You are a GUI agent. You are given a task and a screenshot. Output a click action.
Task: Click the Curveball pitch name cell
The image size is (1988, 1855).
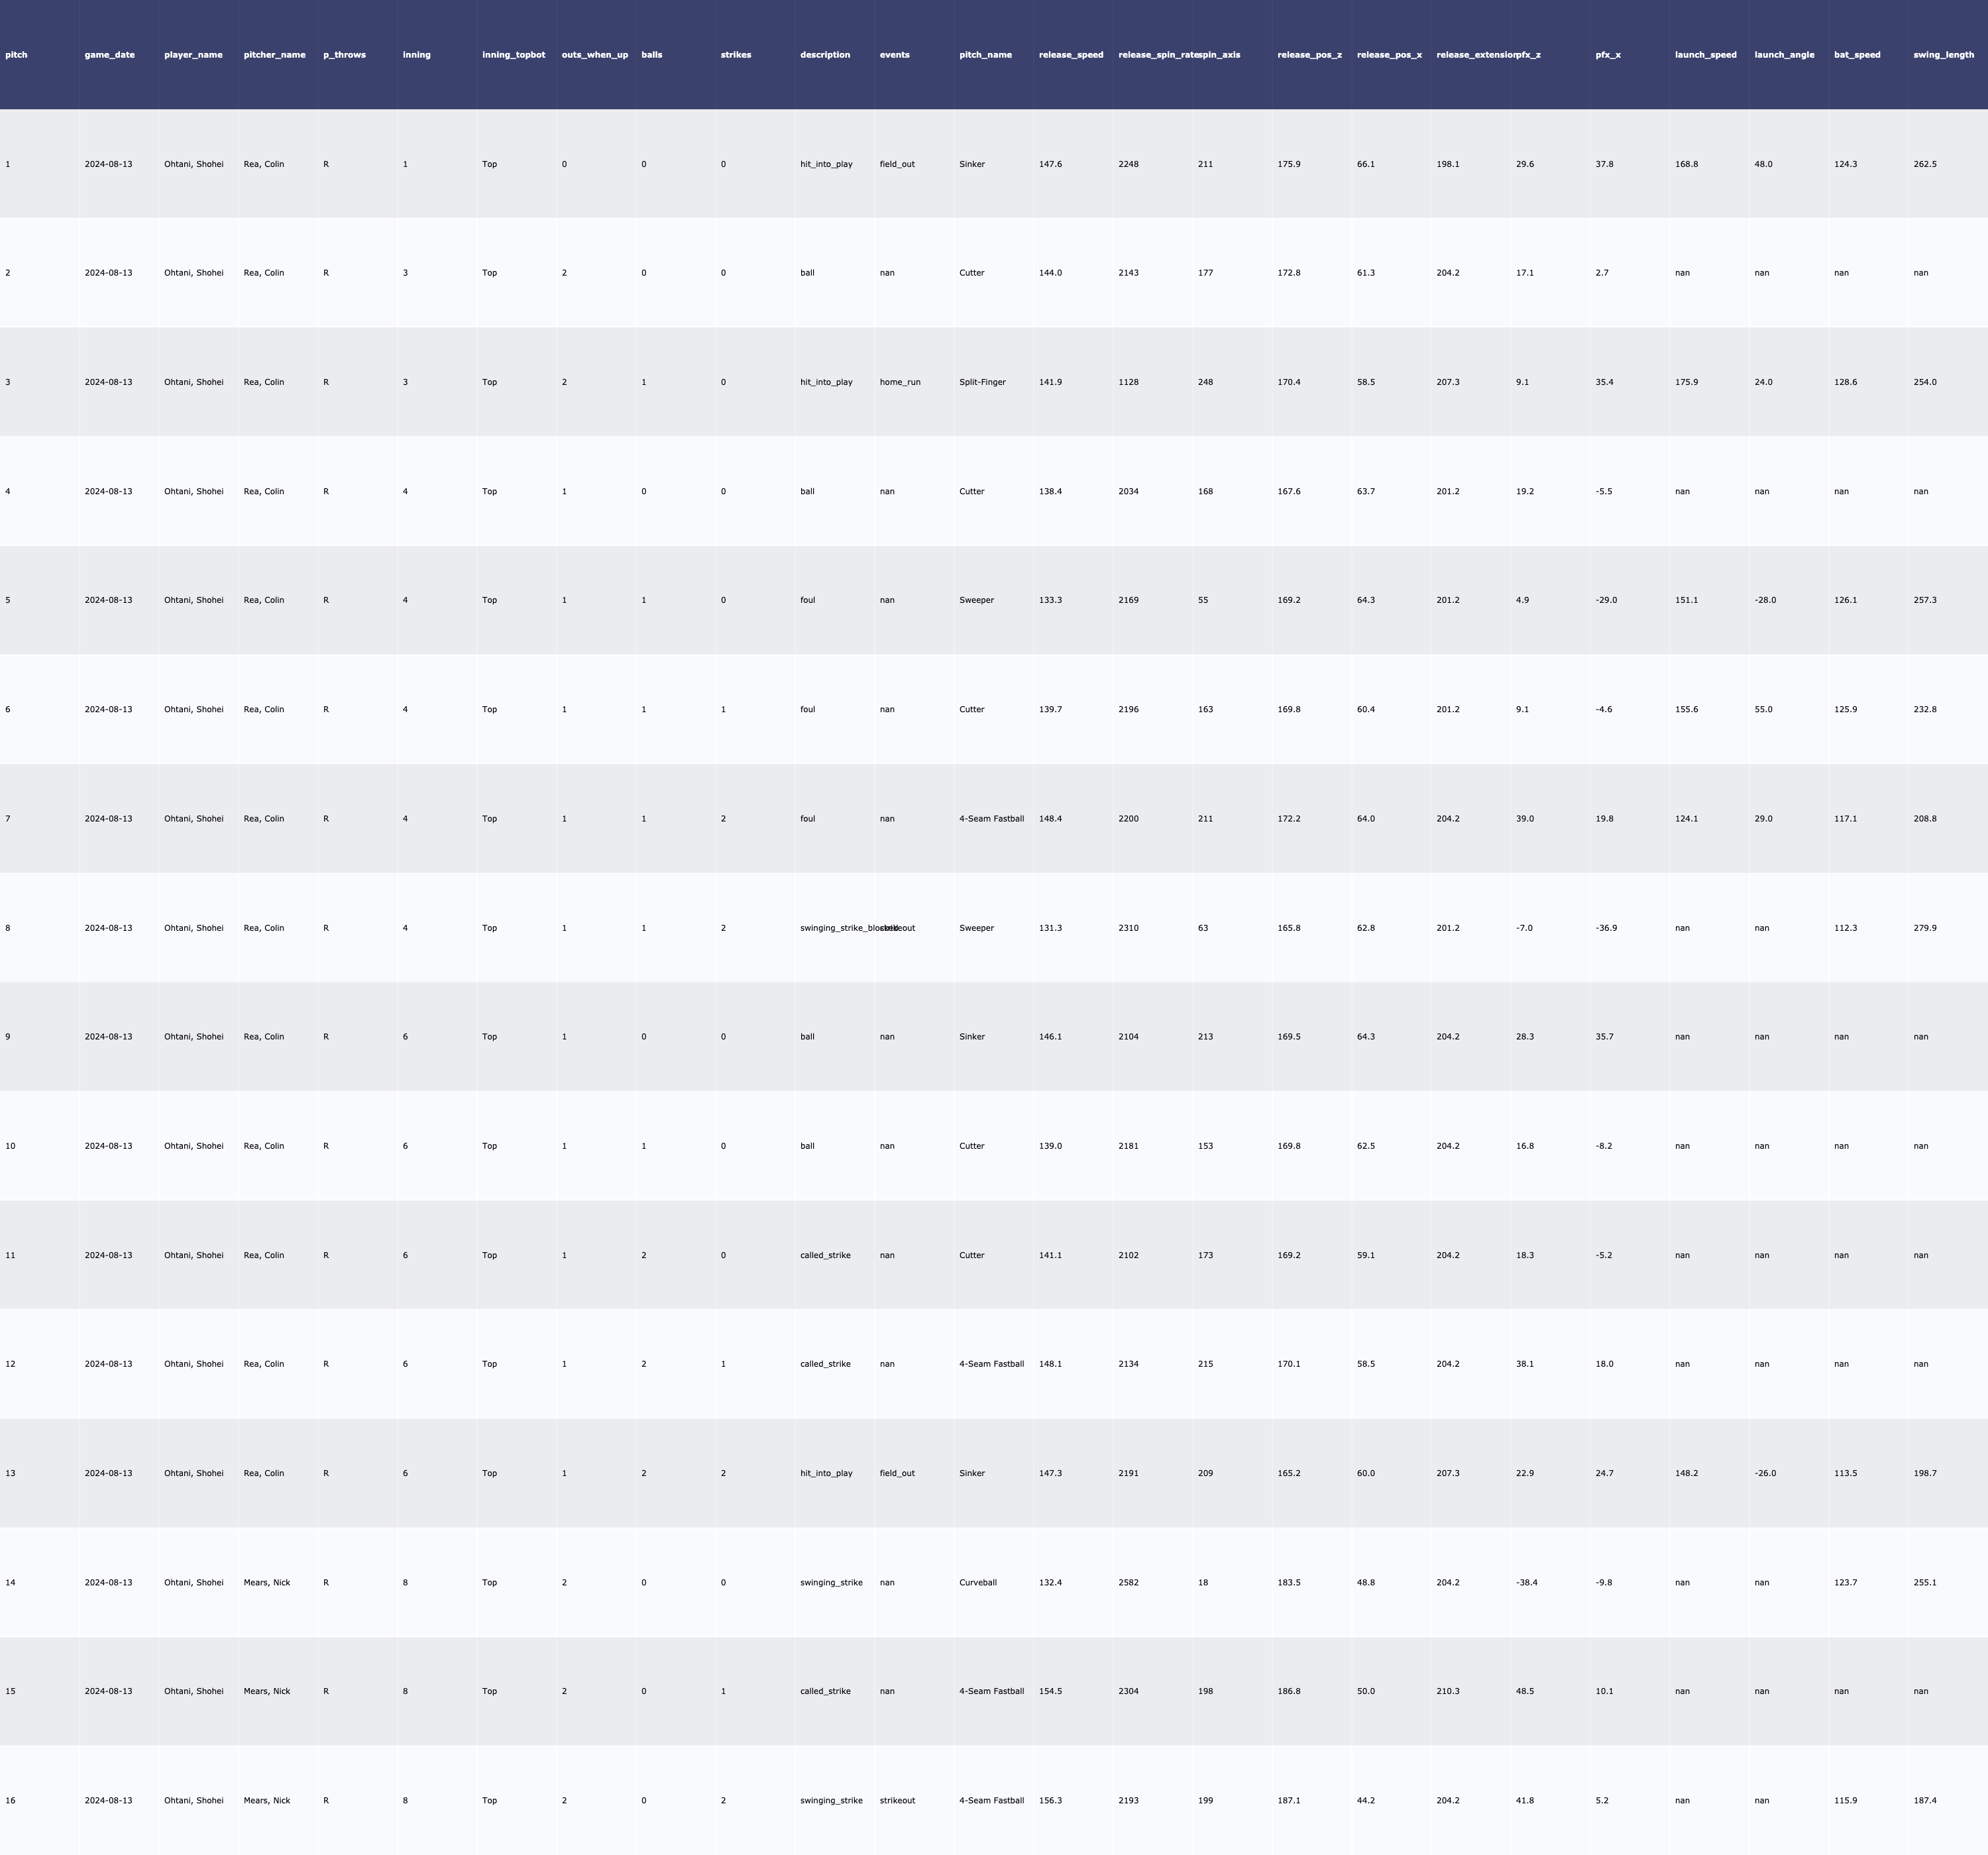977,1582
